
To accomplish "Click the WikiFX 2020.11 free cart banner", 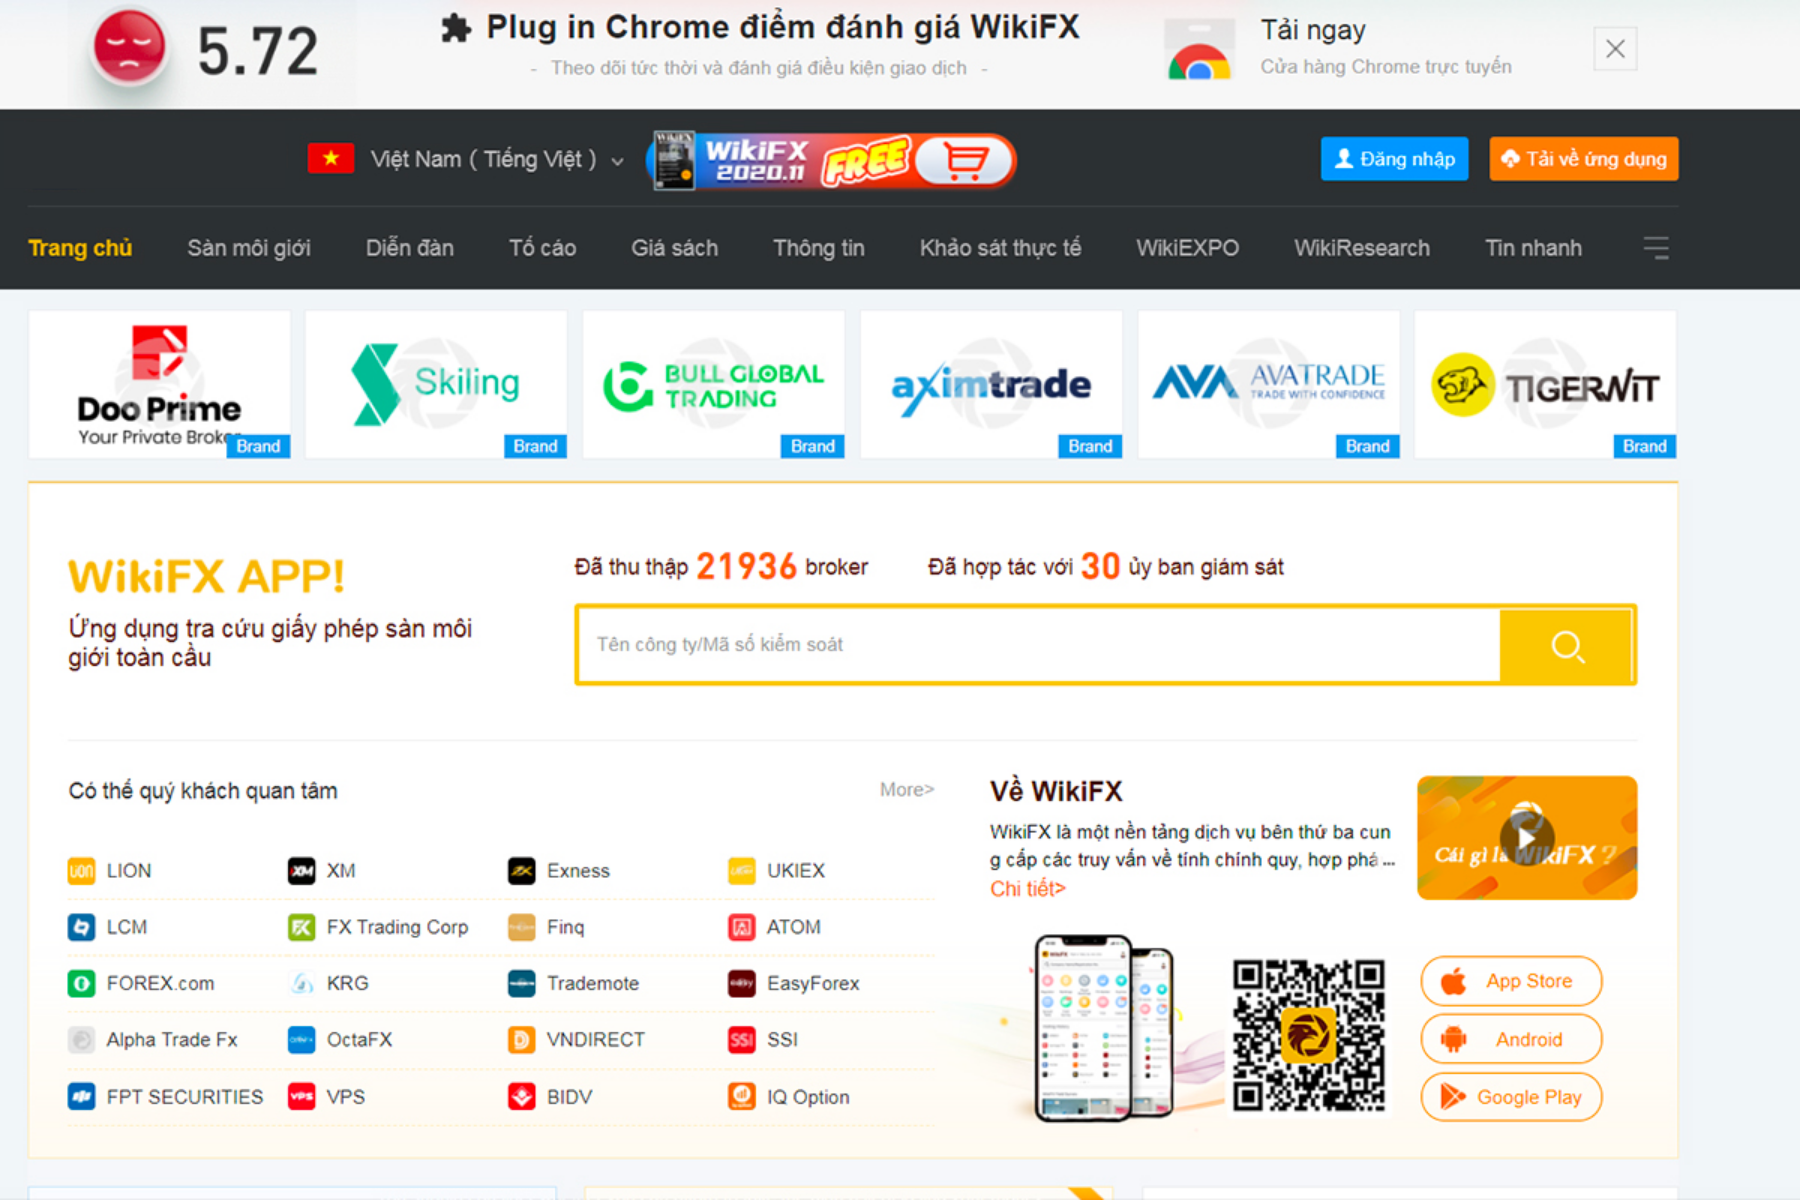I will [x=832, y=160].
